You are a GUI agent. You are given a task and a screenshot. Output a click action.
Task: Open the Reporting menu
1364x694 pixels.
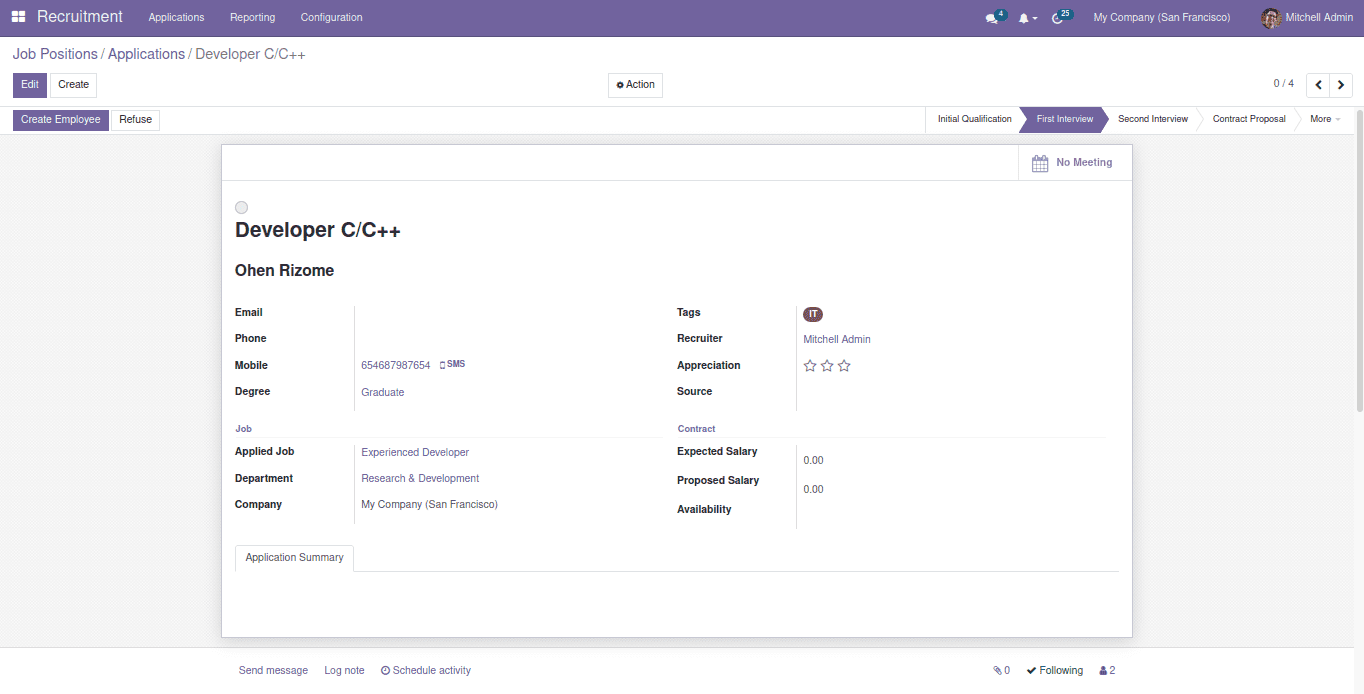click(x=252, y=17)
